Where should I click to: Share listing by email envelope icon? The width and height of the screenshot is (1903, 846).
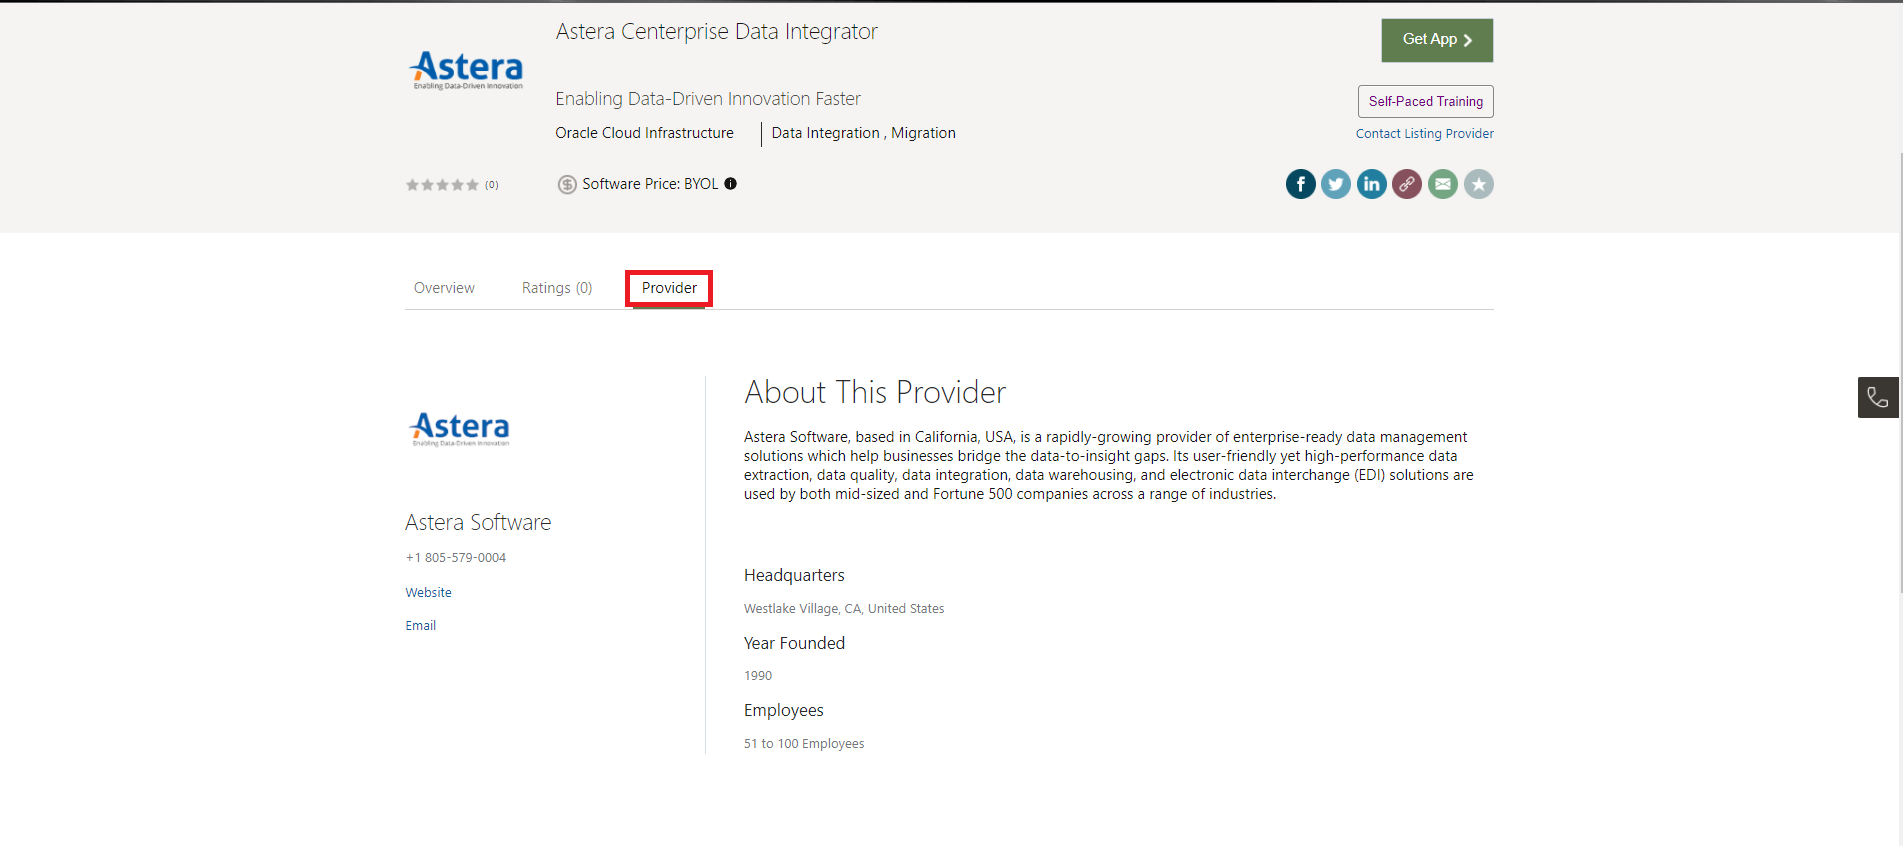(x=1442, y=184)
